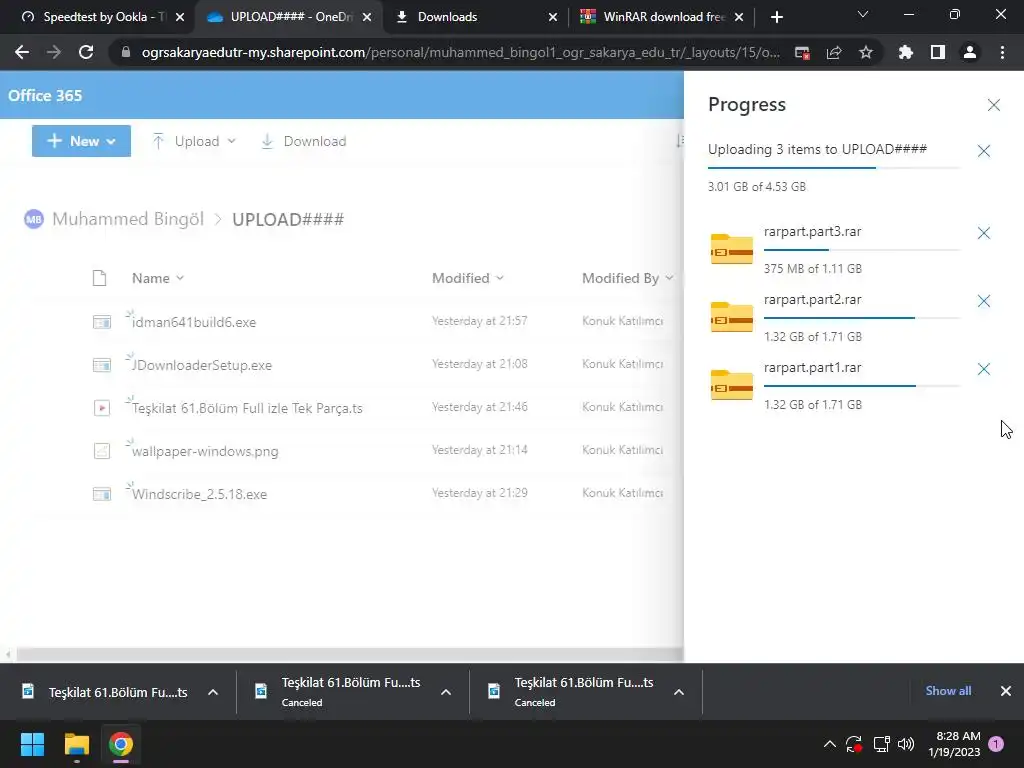Viewport: 1024px width, 768px height.
Task: Cancel uploading all 3 items
Action: click(984, 151)
